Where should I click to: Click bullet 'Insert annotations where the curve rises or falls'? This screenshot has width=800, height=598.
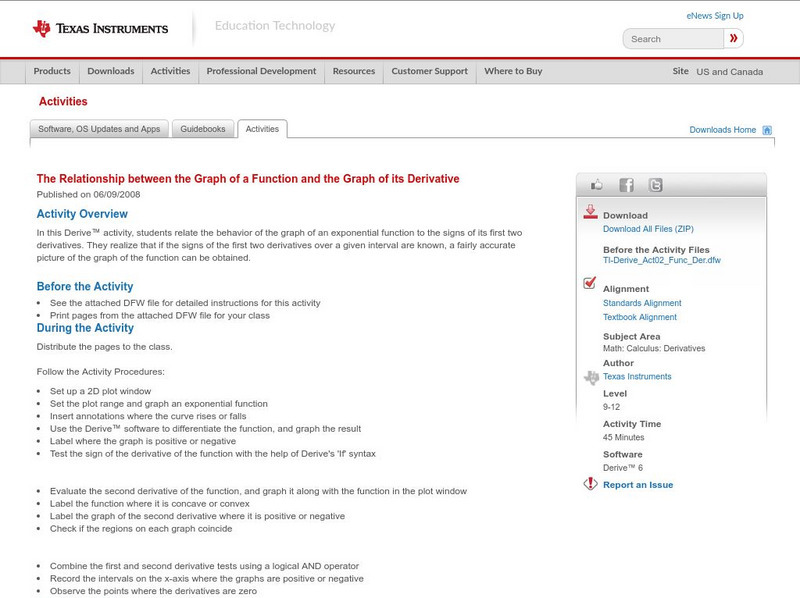coord(148,416)
